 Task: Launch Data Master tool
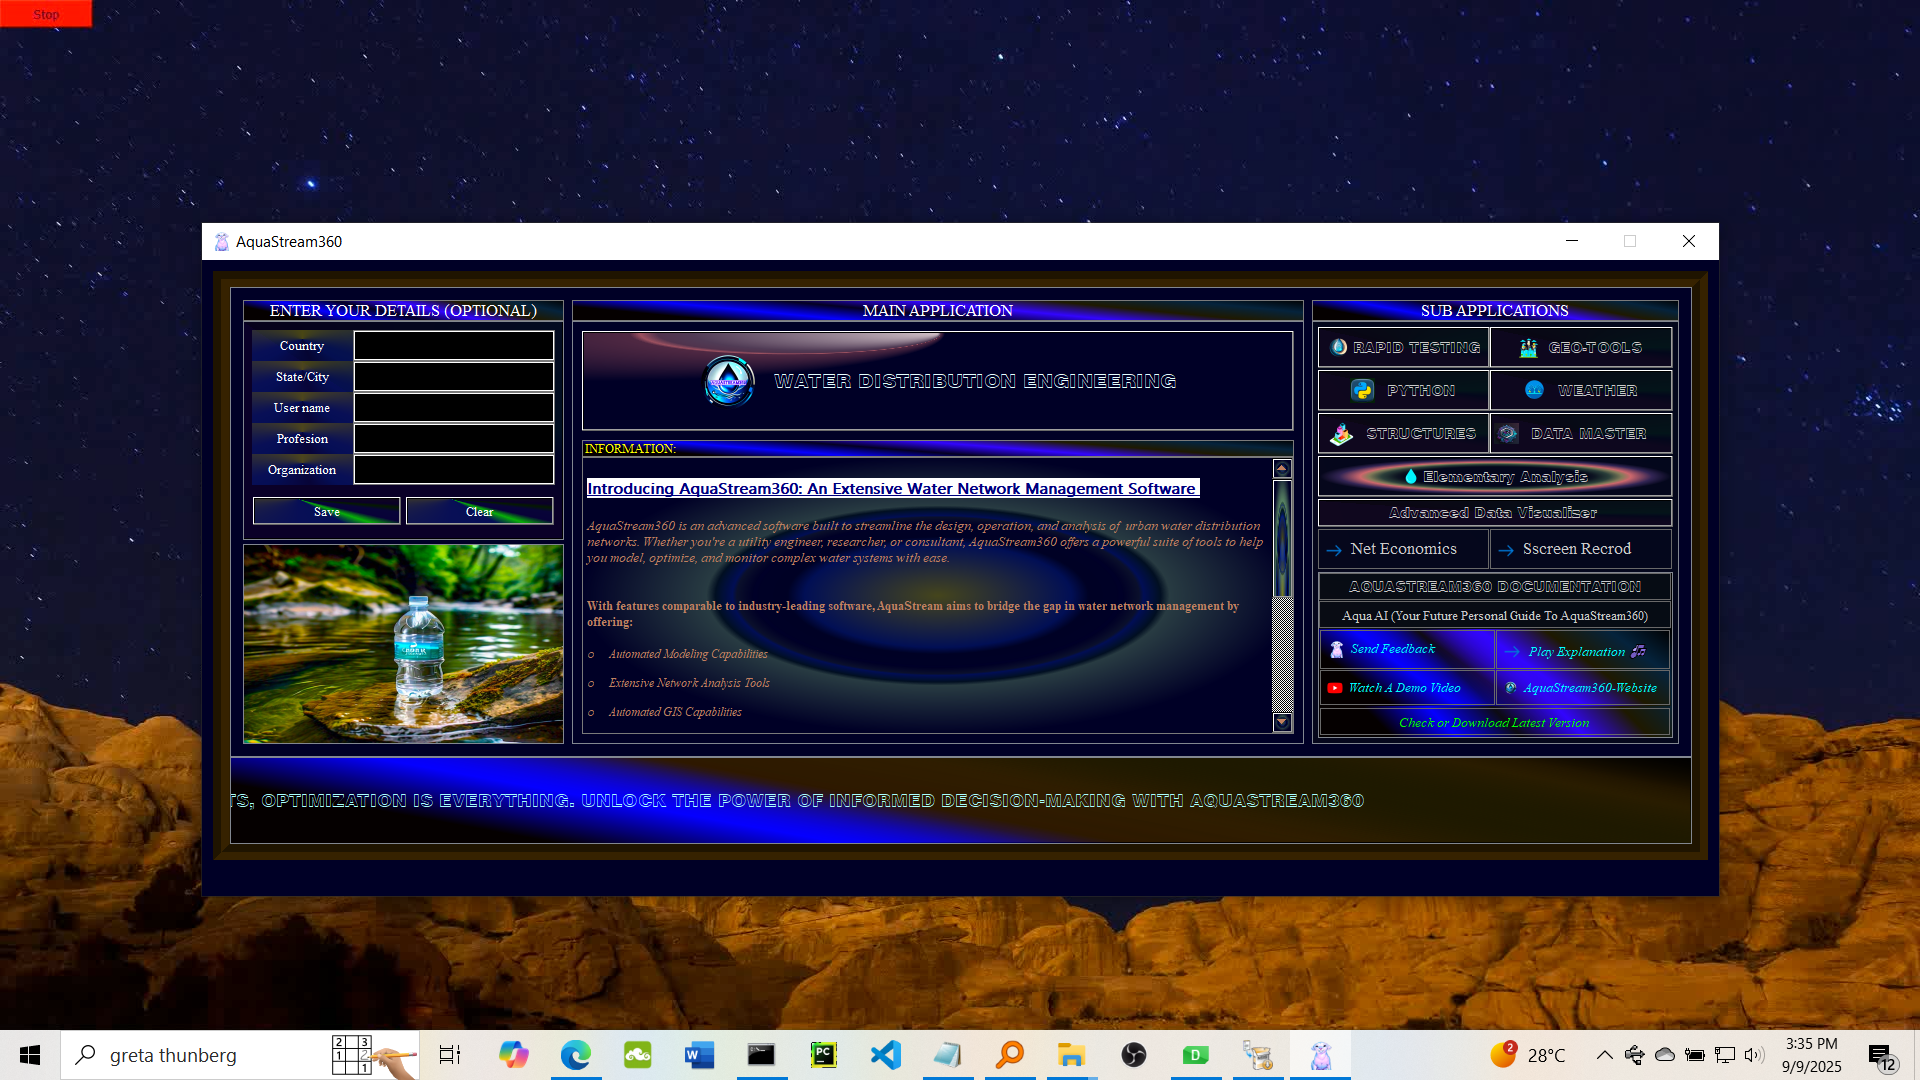(1580, 433)
